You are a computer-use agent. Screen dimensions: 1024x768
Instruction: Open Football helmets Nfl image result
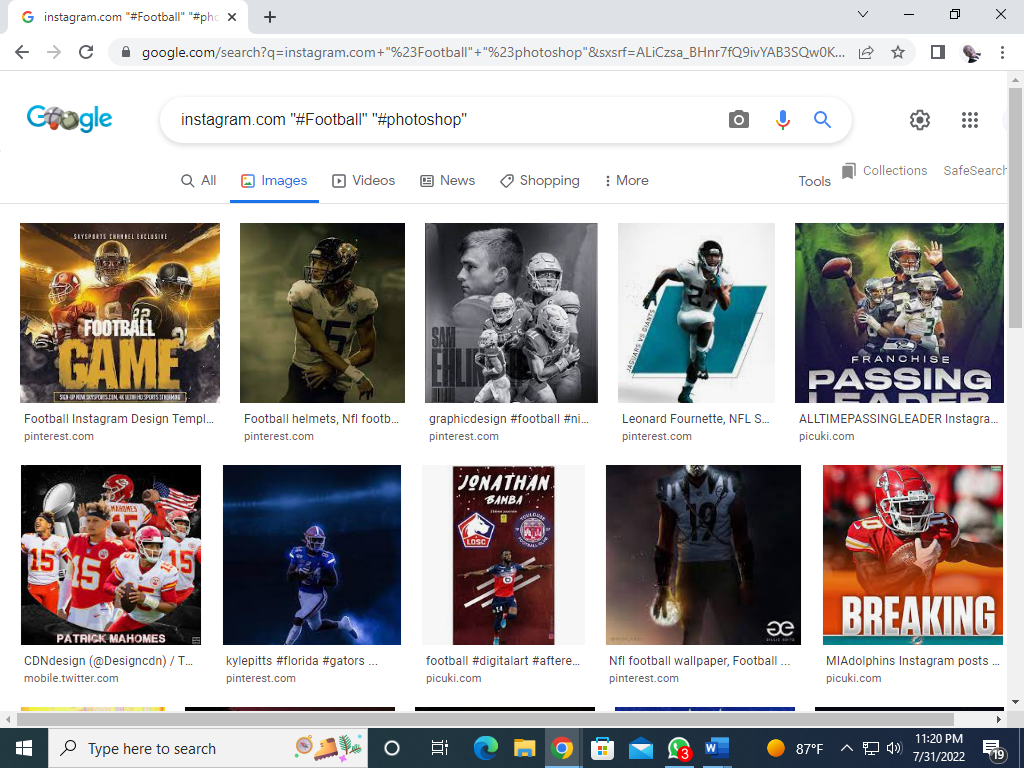tap(322, 313)
